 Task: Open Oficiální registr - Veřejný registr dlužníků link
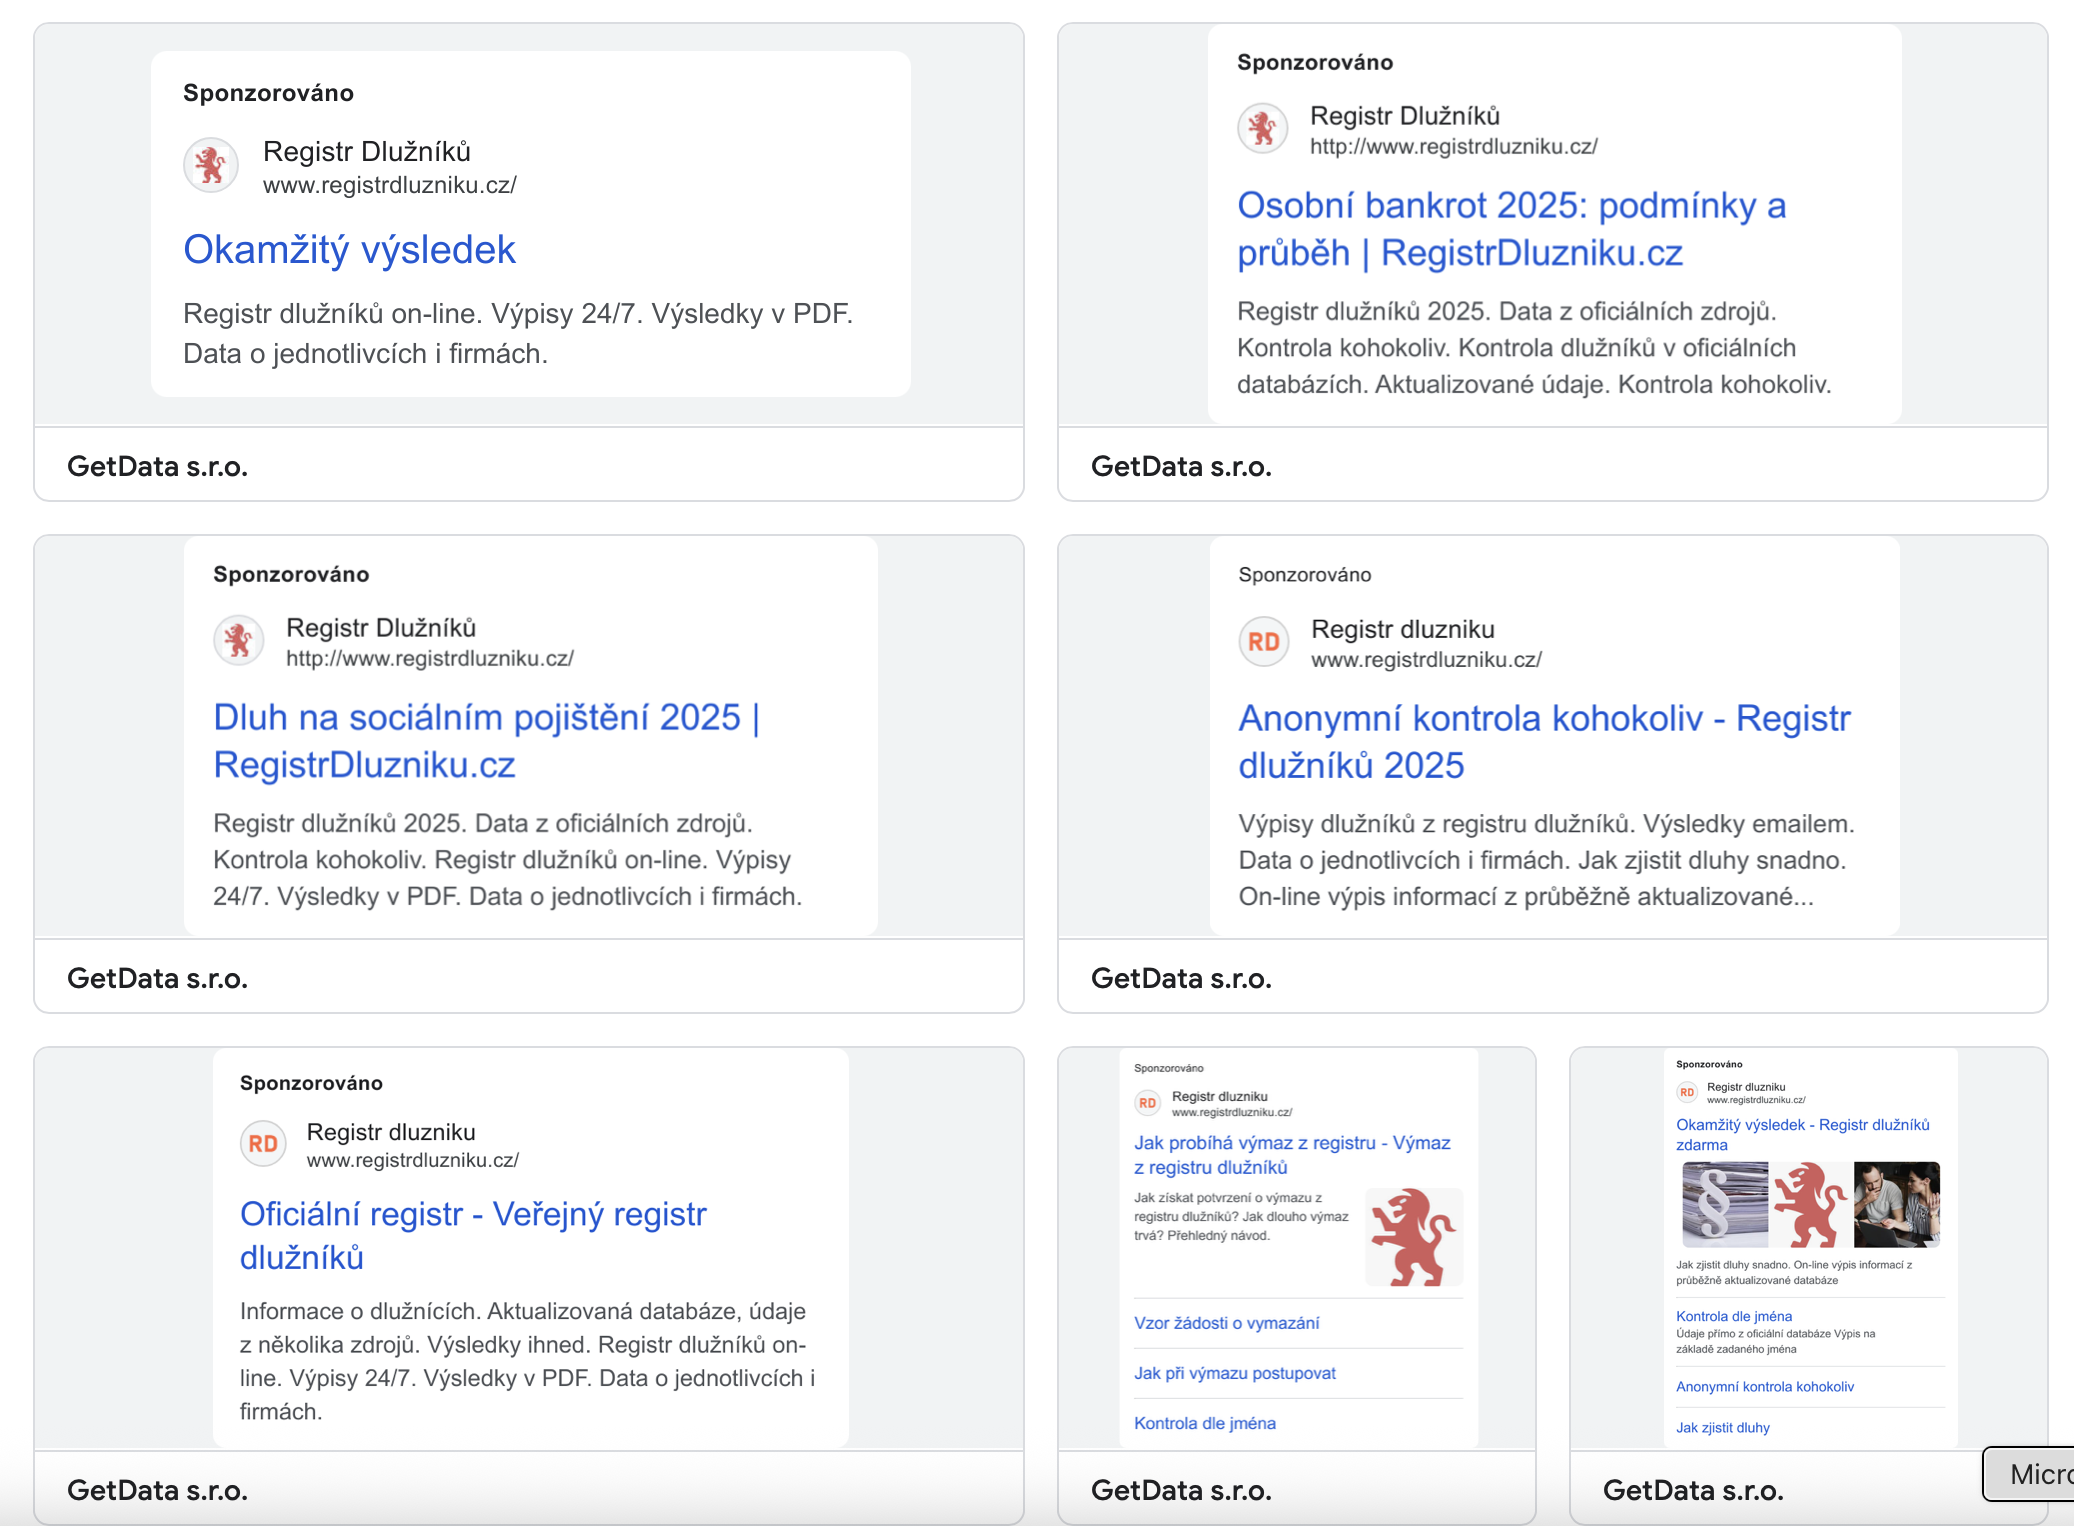pyautogui.click(x=473, y=1236)
